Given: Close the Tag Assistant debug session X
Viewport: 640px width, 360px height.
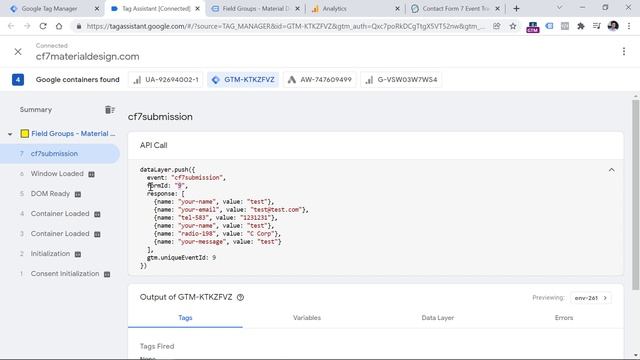Looking at the screenshot, I should [18, 52].
